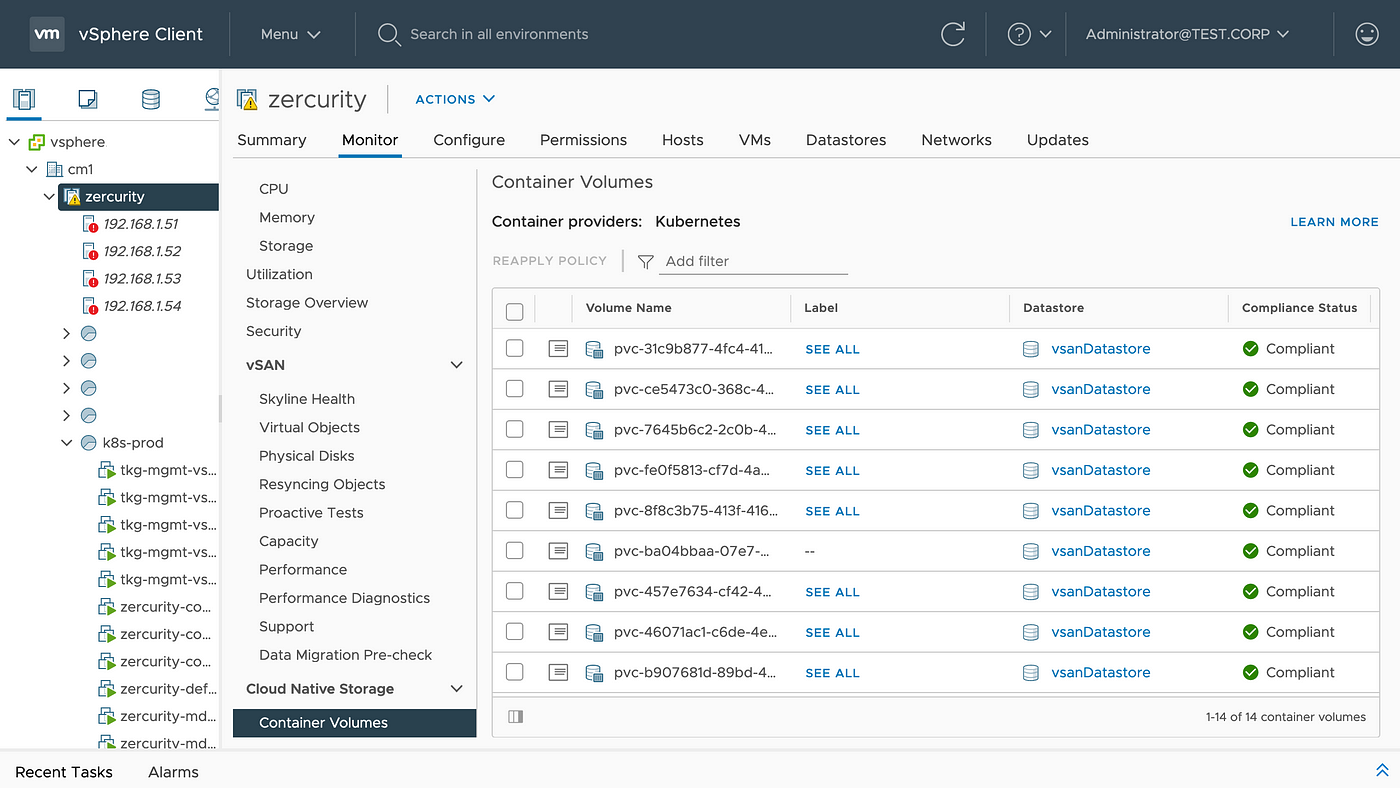Open Hosts and Clusters inventory view icon
This screenshot has height=788, width=1400.
[x=24, y=99]
